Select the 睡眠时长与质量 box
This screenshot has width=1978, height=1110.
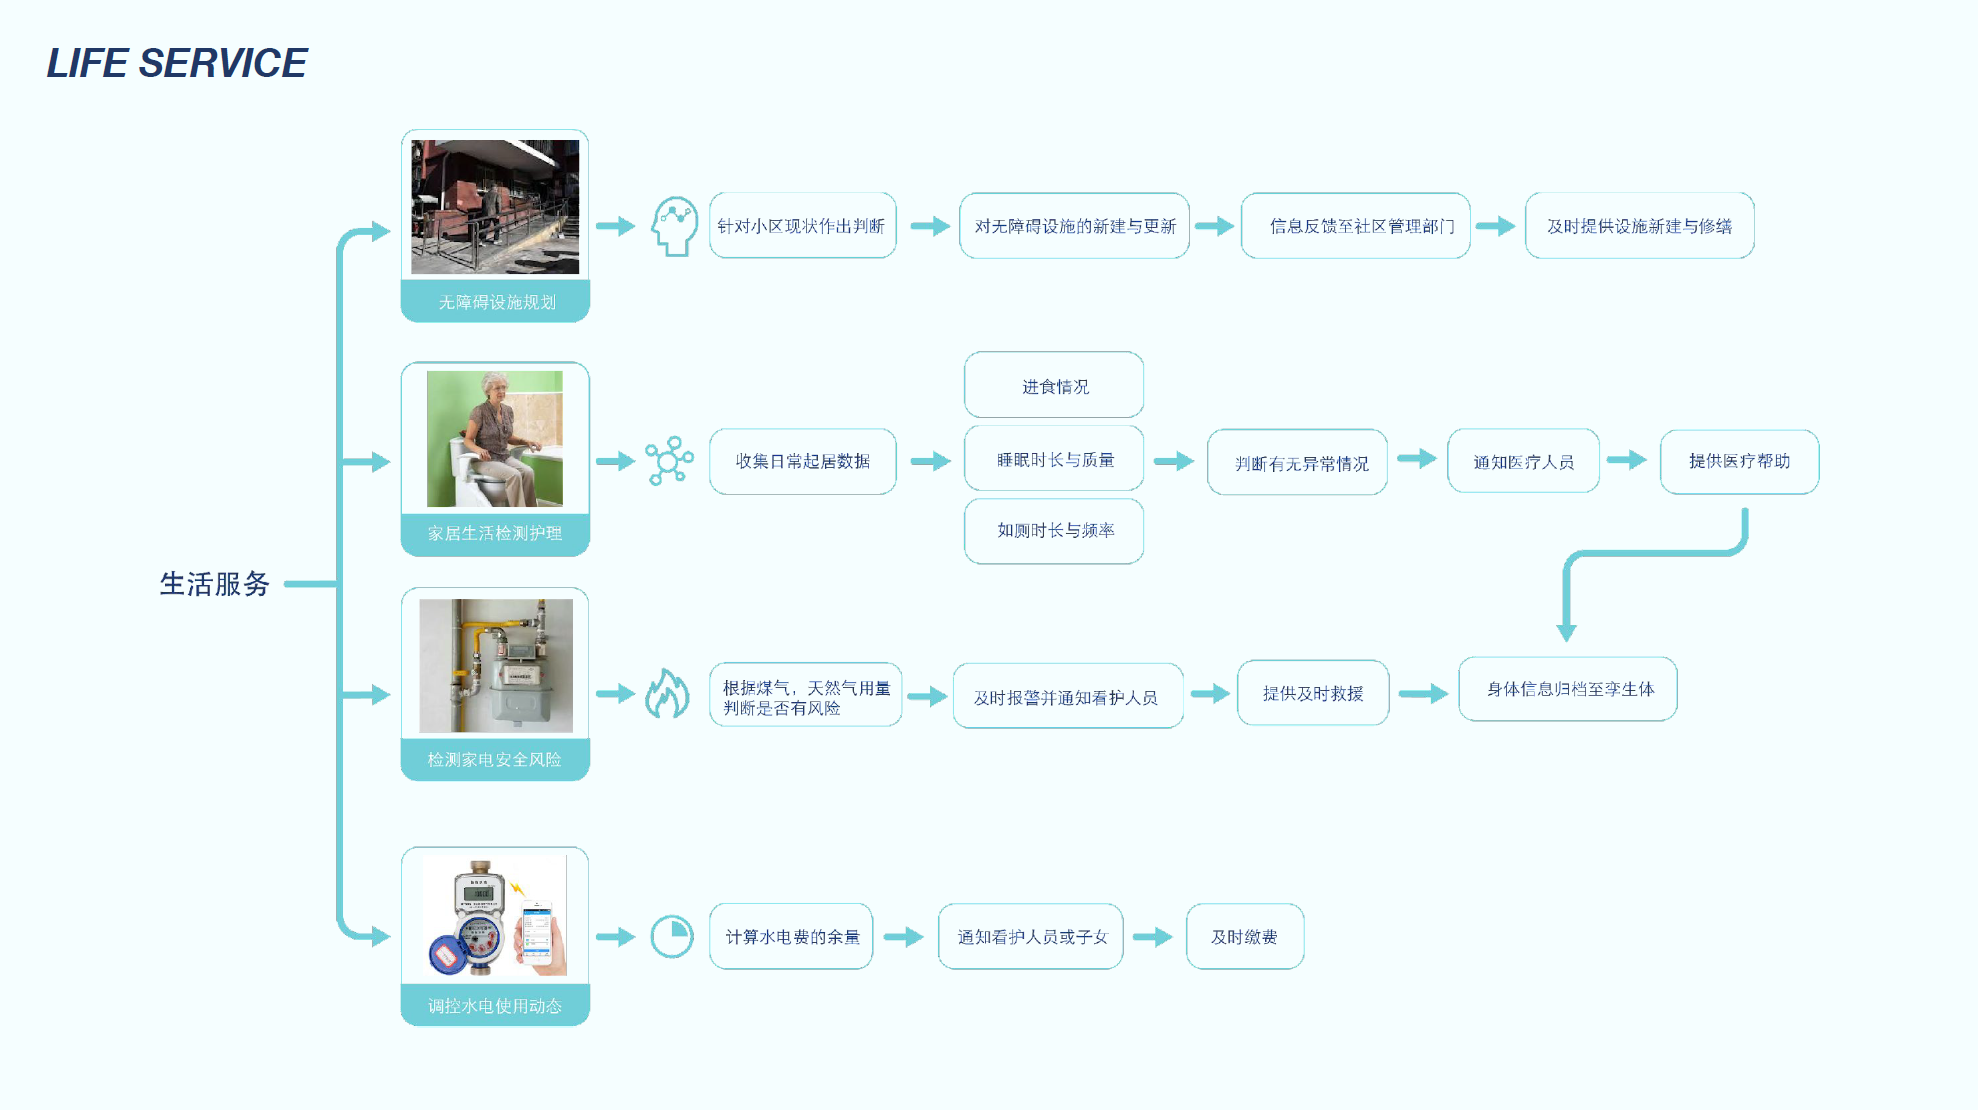click(x=1054, y=459)
